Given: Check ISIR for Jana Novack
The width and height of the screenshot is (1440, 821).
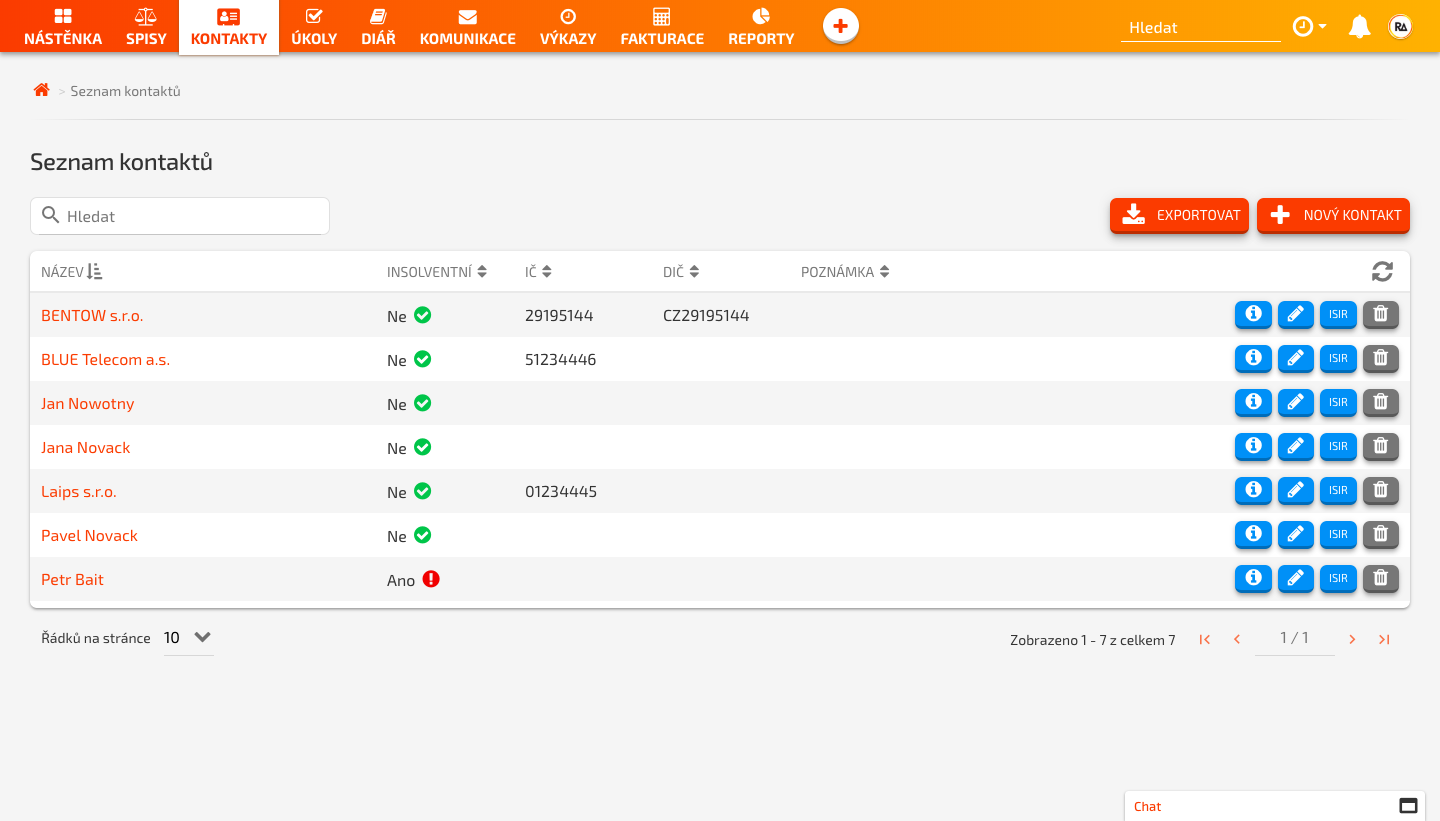Looking at the screenshot, I should [x=1338, y=446].
